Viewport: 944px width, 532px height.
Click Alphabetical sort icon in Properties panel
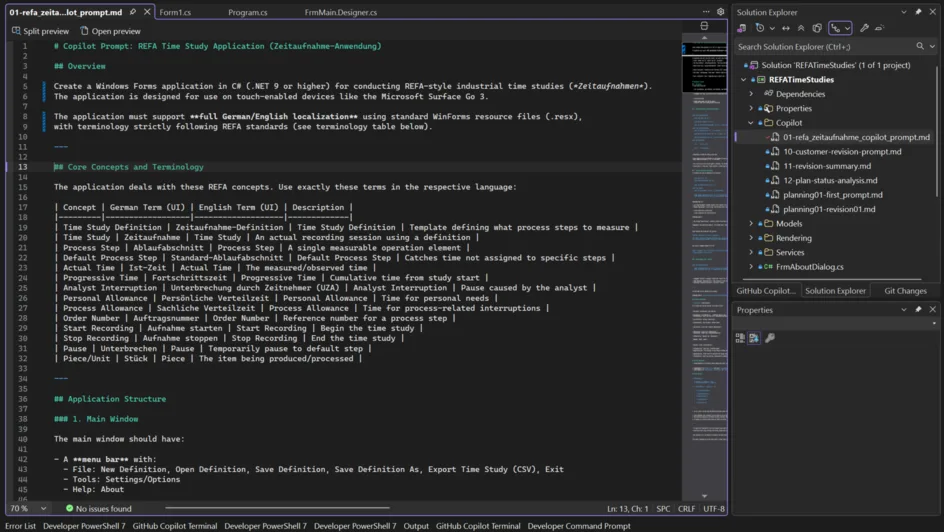coord(754,338)
